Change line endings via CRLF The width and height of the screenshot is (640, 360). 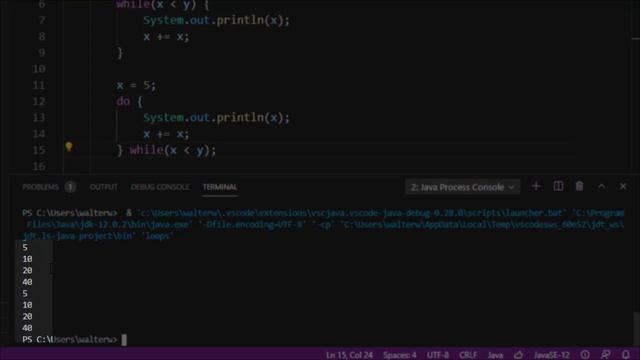coord(468,355)
